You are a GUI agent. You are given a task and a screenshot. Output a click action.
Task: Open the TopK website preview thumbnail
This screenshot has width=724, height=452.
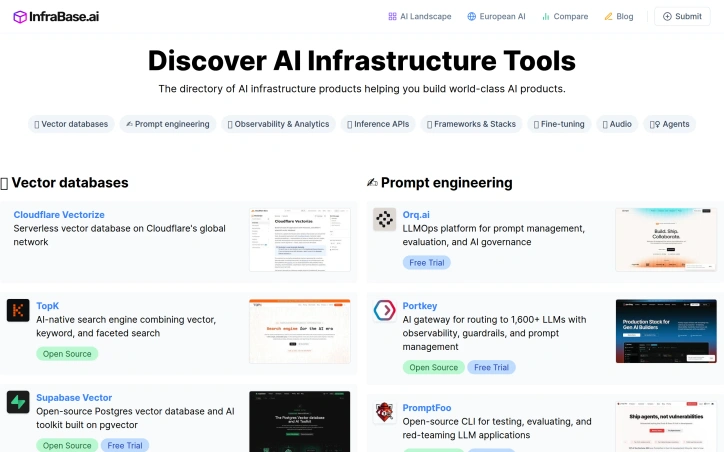(300, 331)
